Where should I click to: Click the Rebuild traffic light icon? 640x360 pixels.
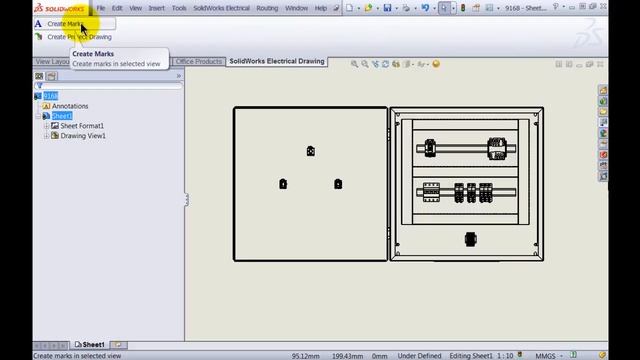click(463, 8)
